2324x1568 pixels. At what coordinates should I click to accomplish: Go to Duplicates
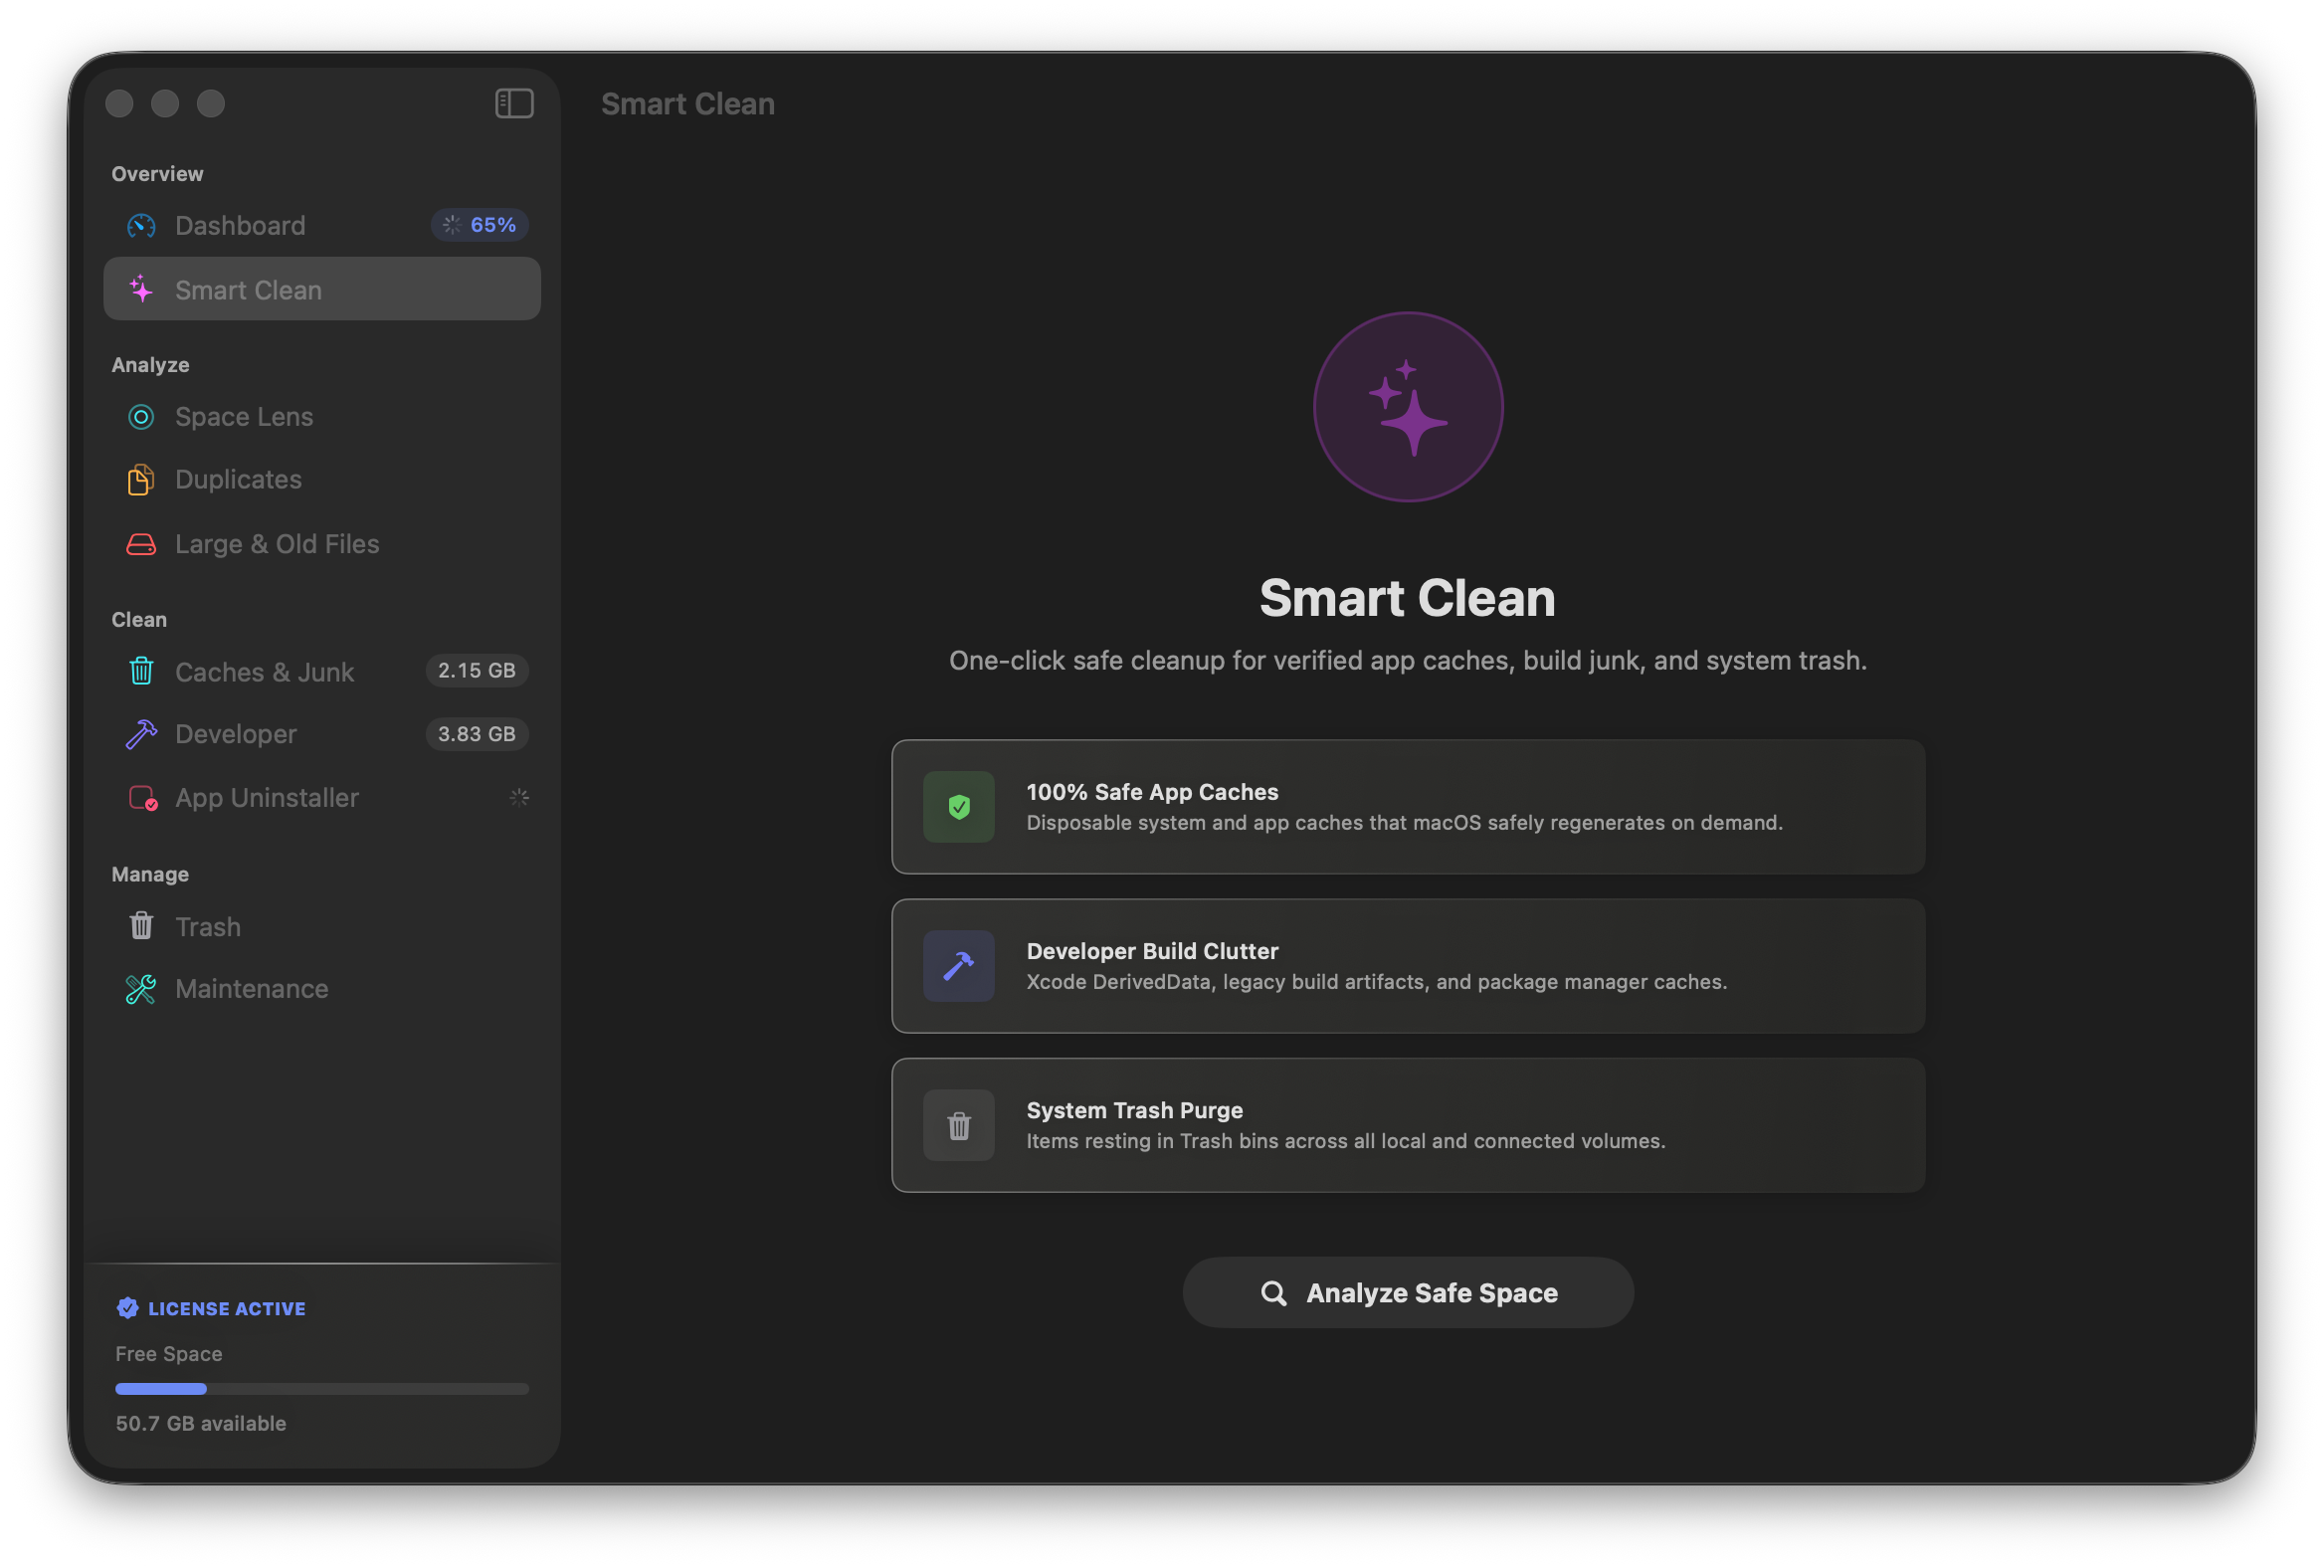[x=322, y=480]
